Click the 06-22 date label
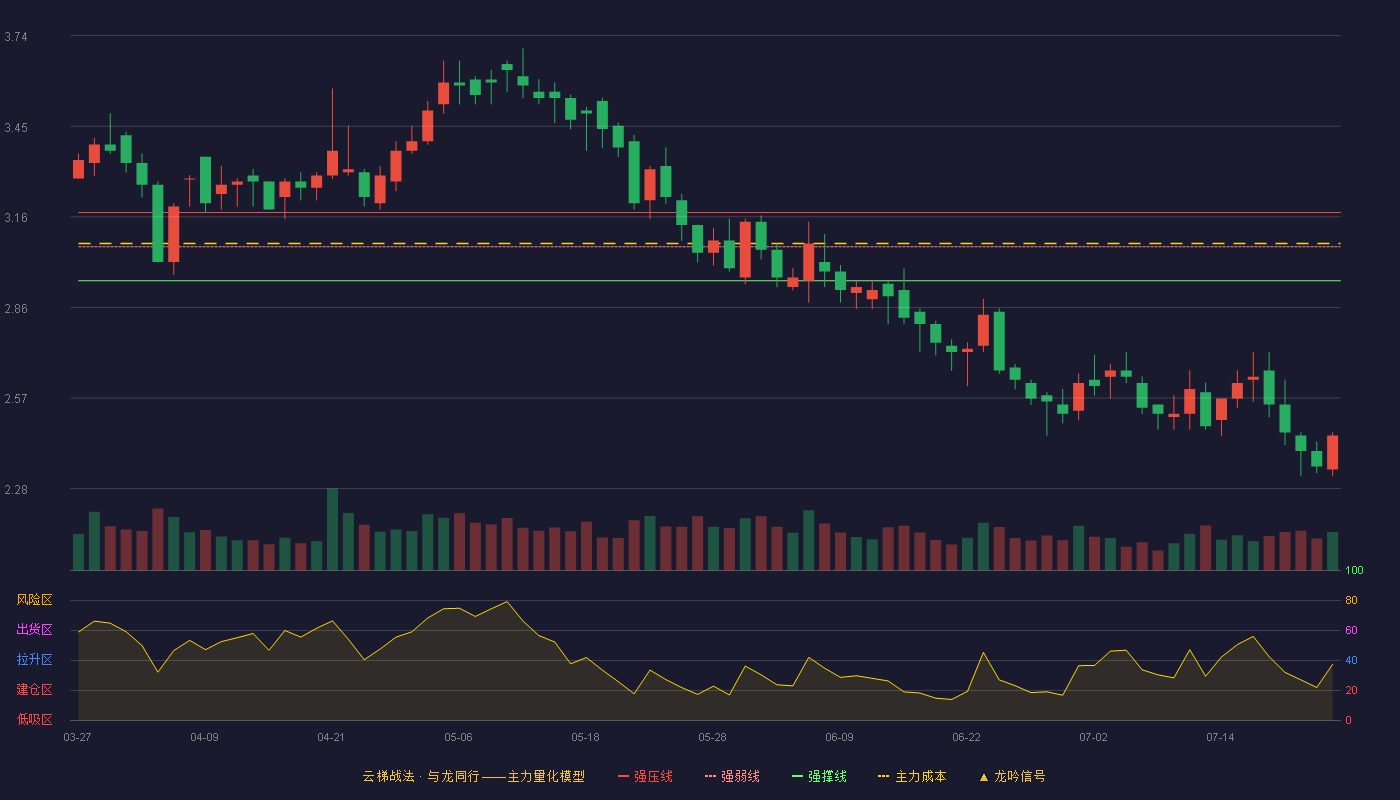Viewport: 1400px width, 800px height. click(966, 737)
